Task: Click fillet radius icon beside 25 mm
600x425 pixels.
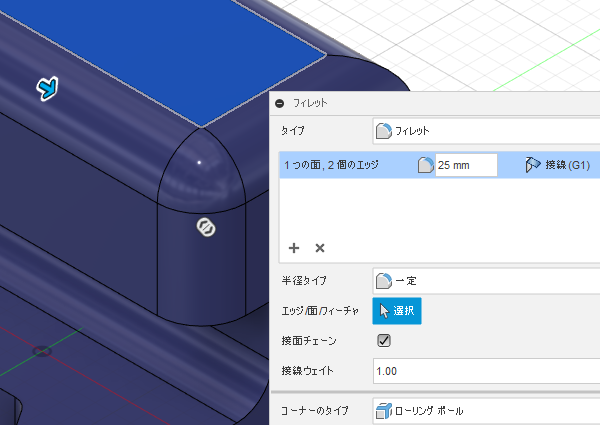Action: tap(426, 165)
